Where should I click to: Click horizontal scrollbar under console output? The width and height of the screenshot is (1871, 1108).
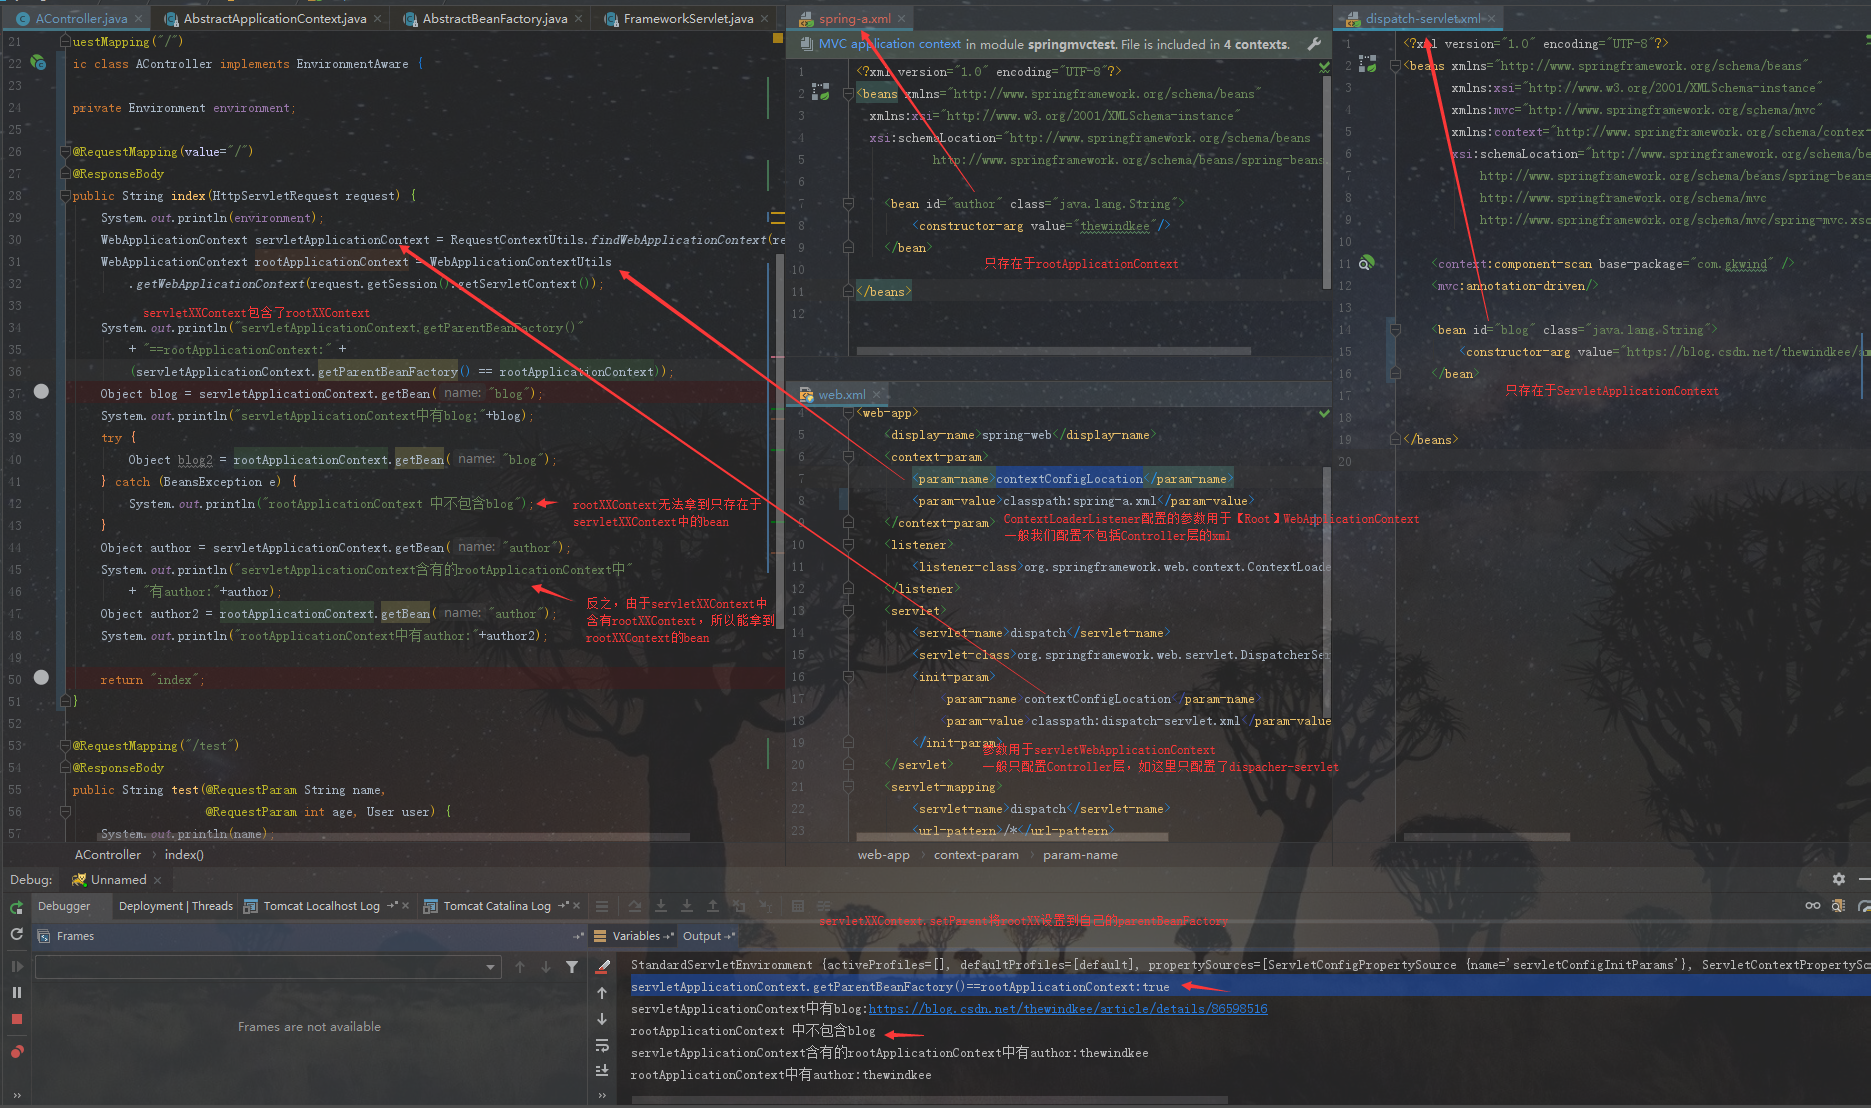(x=930, y=1100)
